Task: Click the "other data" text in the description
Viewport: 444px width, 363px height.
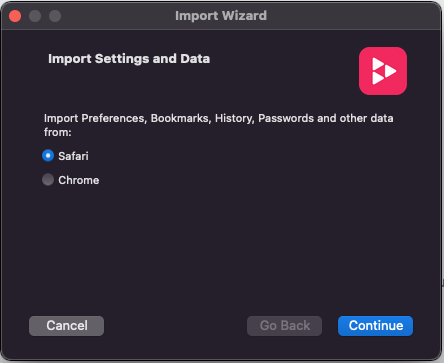Action: pos(366,118)
